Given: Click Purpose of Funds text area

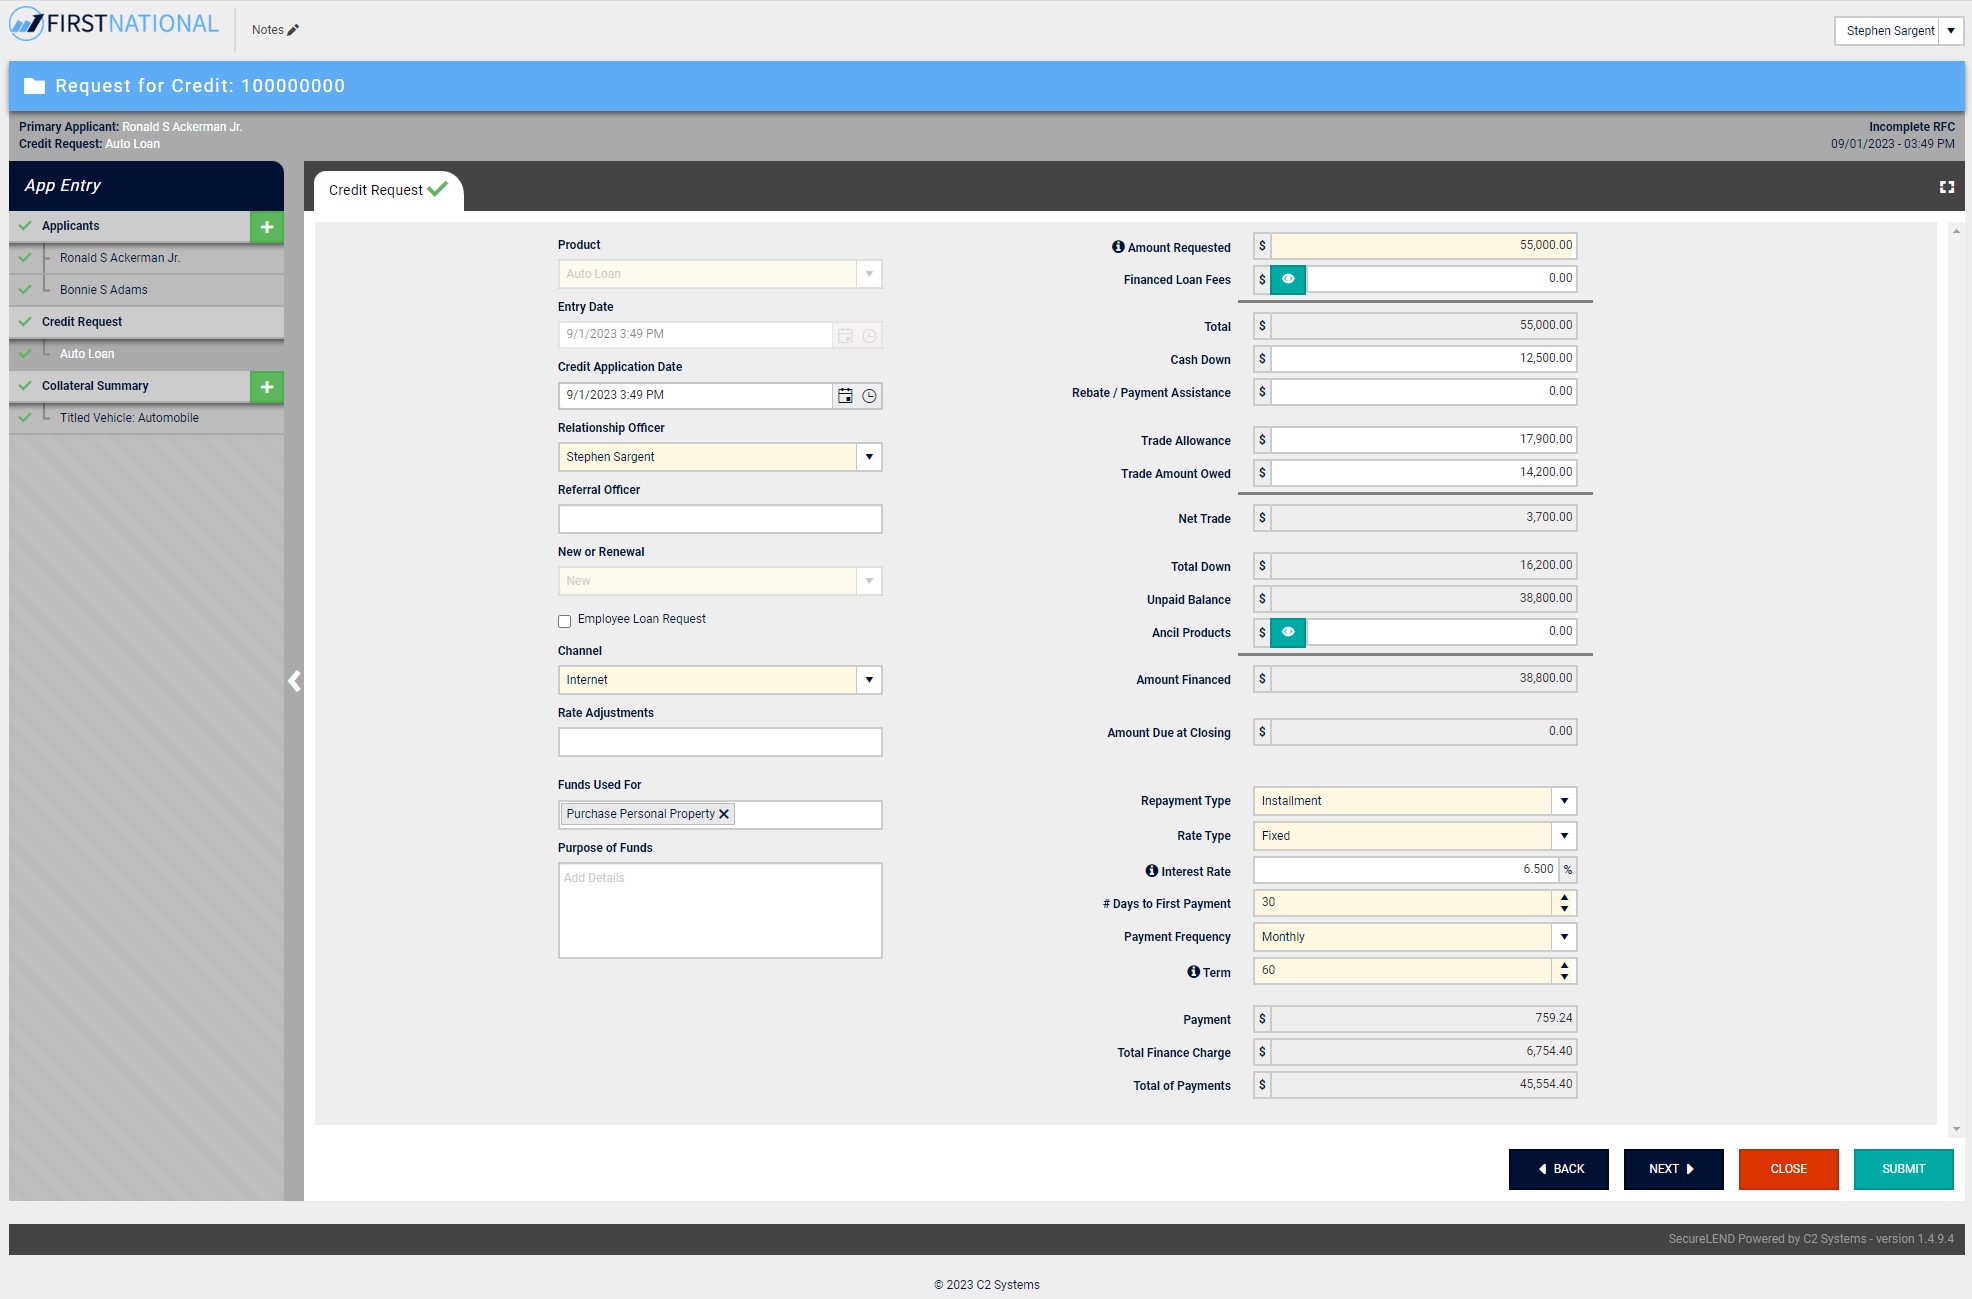Looking at the screenshot, I should tap(720, 911).
